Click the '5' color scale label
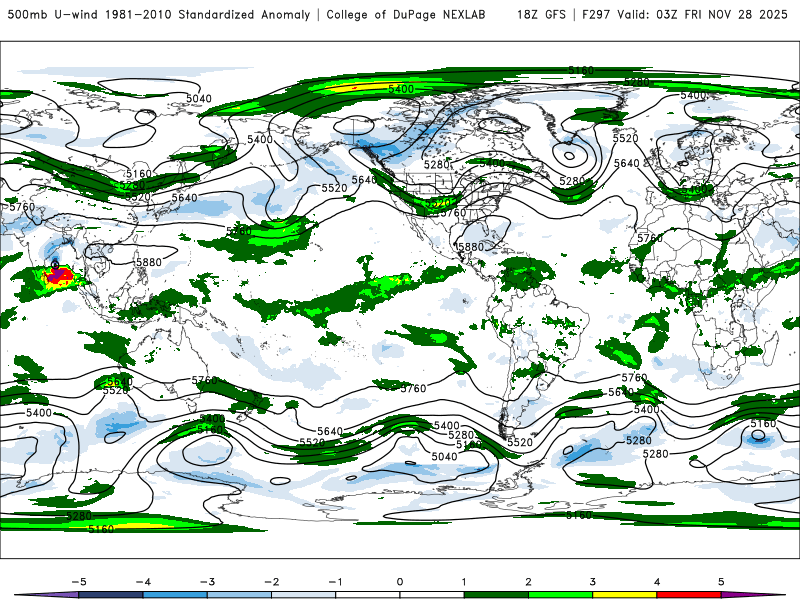800x600 pixels. click(721, 582)
